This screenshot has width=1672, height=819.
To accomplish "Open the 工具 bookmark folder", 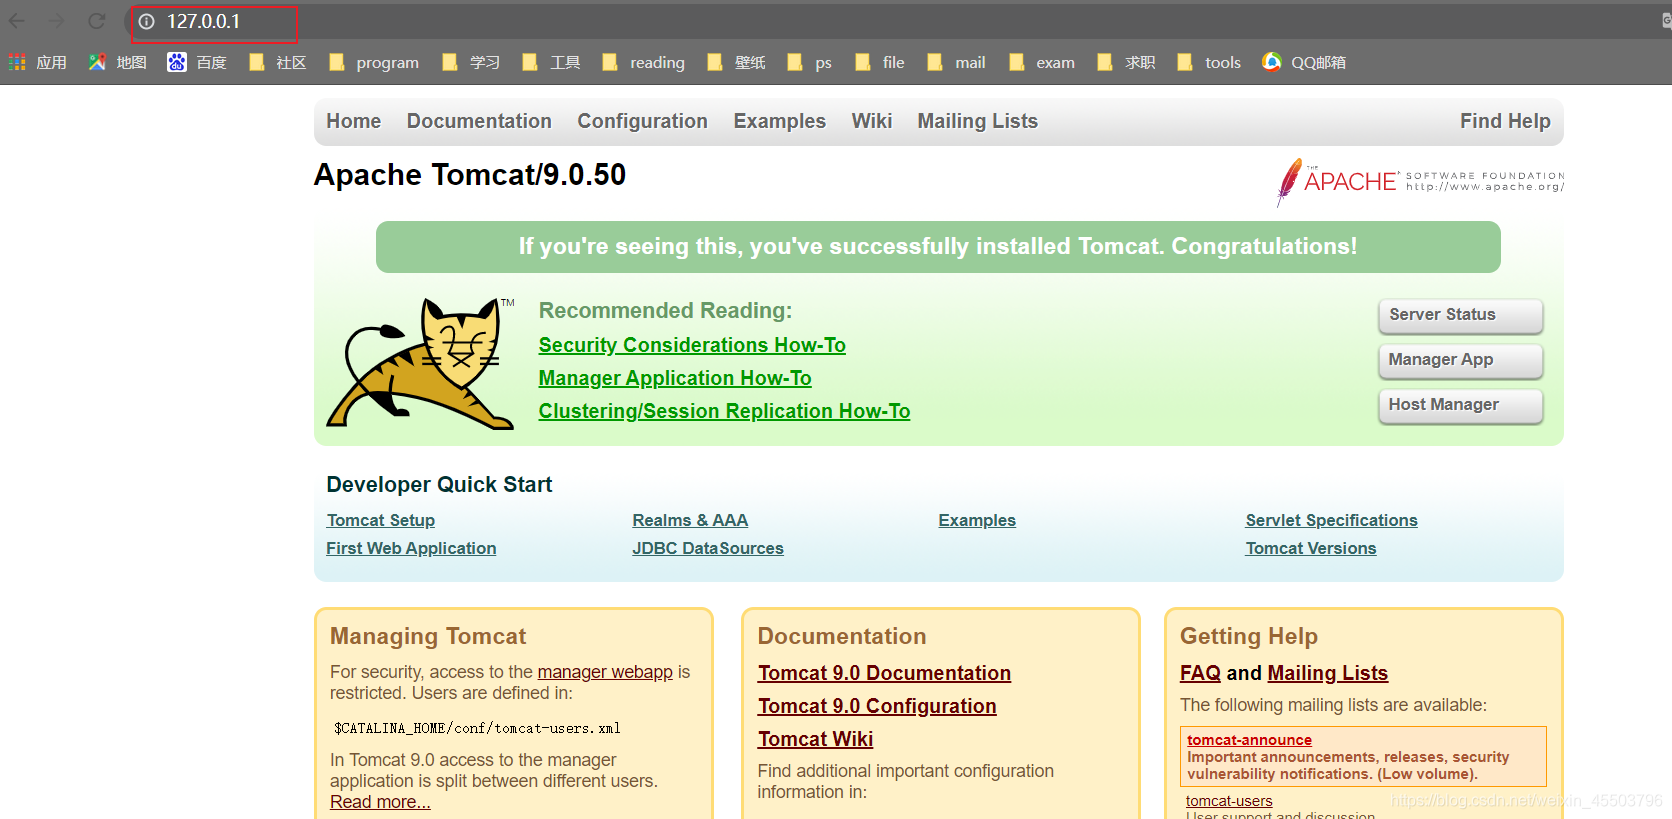I will point(551,62).
